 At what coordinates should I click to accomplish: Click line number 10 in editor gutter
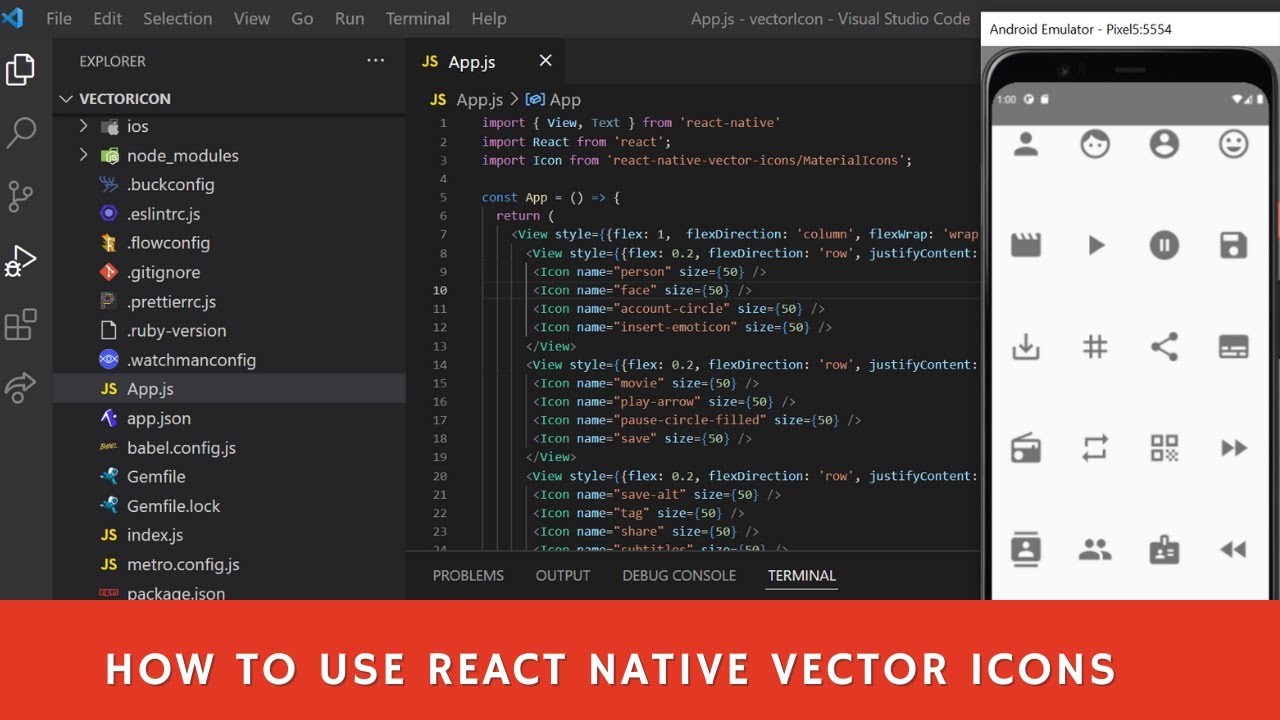pyautogui.click(x=441, y=290)
